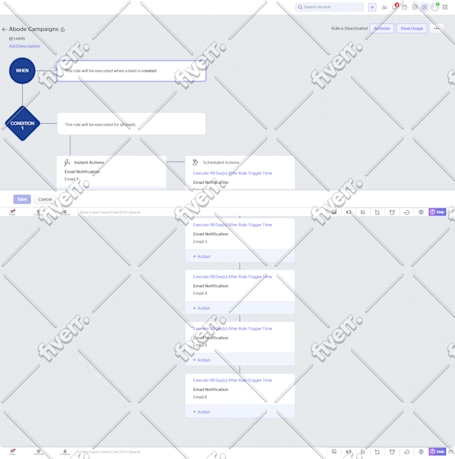Click into the Search records field
Image resolution: width=455 pixels, height=459 pixels.
coord(329,7)
